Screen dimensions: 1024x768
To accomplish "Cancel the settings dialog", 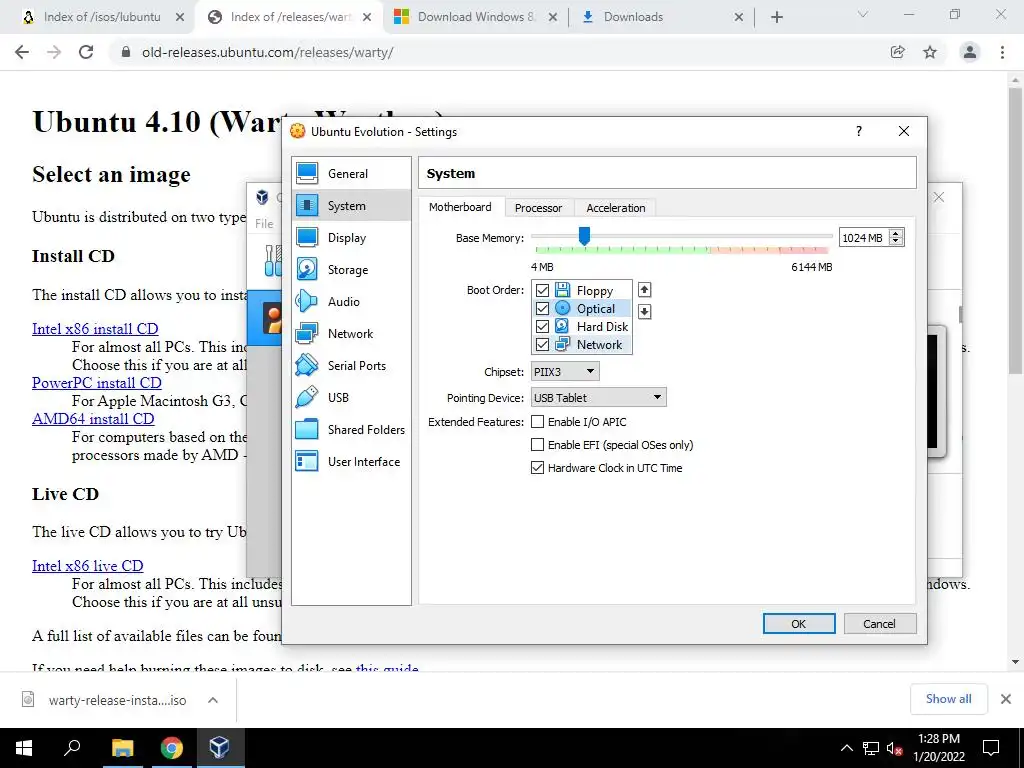I will point(879,624).
